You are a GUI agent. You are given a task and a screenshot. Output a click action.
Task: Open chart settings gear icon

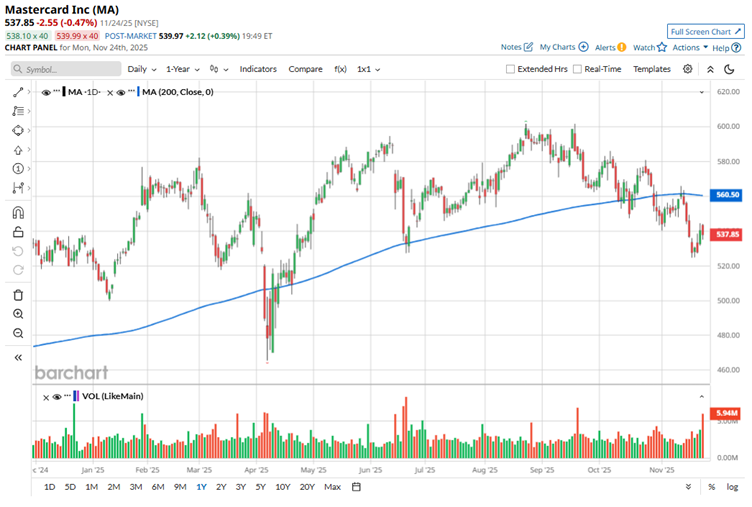687,69
